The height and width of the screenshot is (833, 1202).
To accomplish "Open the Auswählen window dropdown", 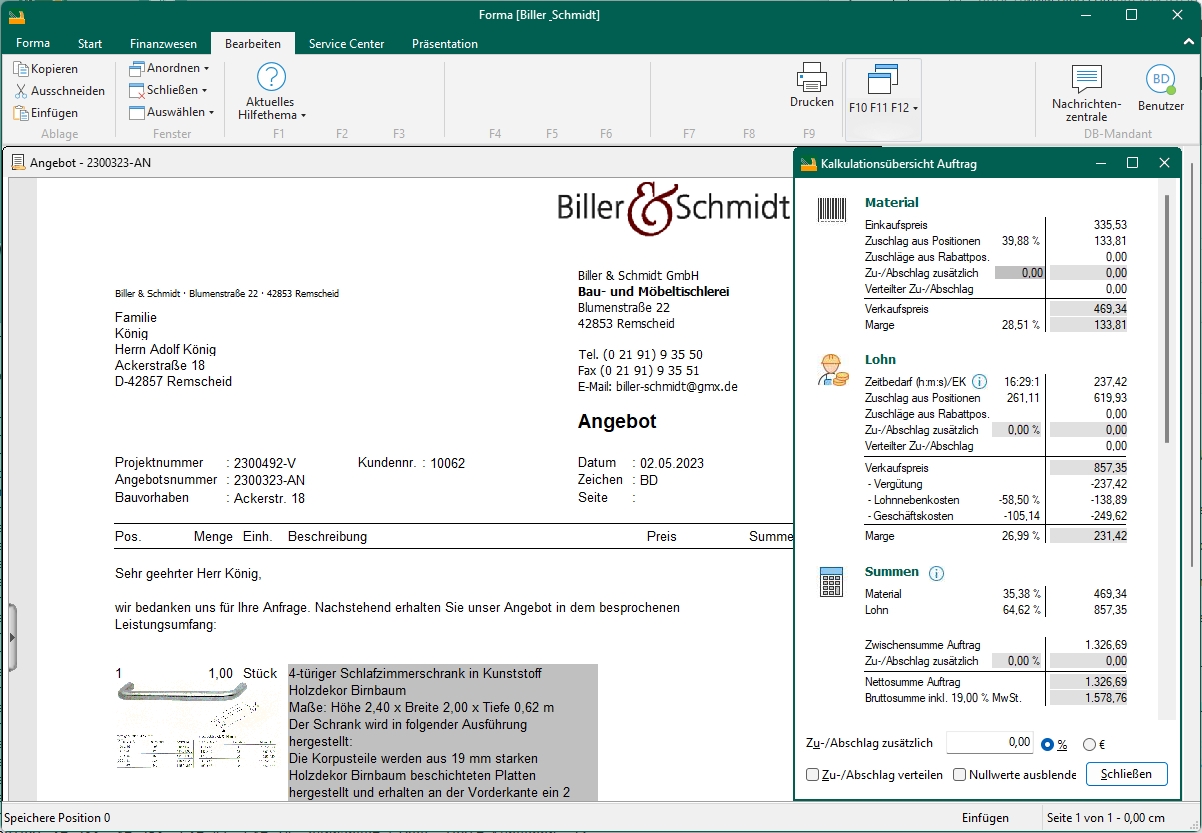I will [x=172, y=112].
